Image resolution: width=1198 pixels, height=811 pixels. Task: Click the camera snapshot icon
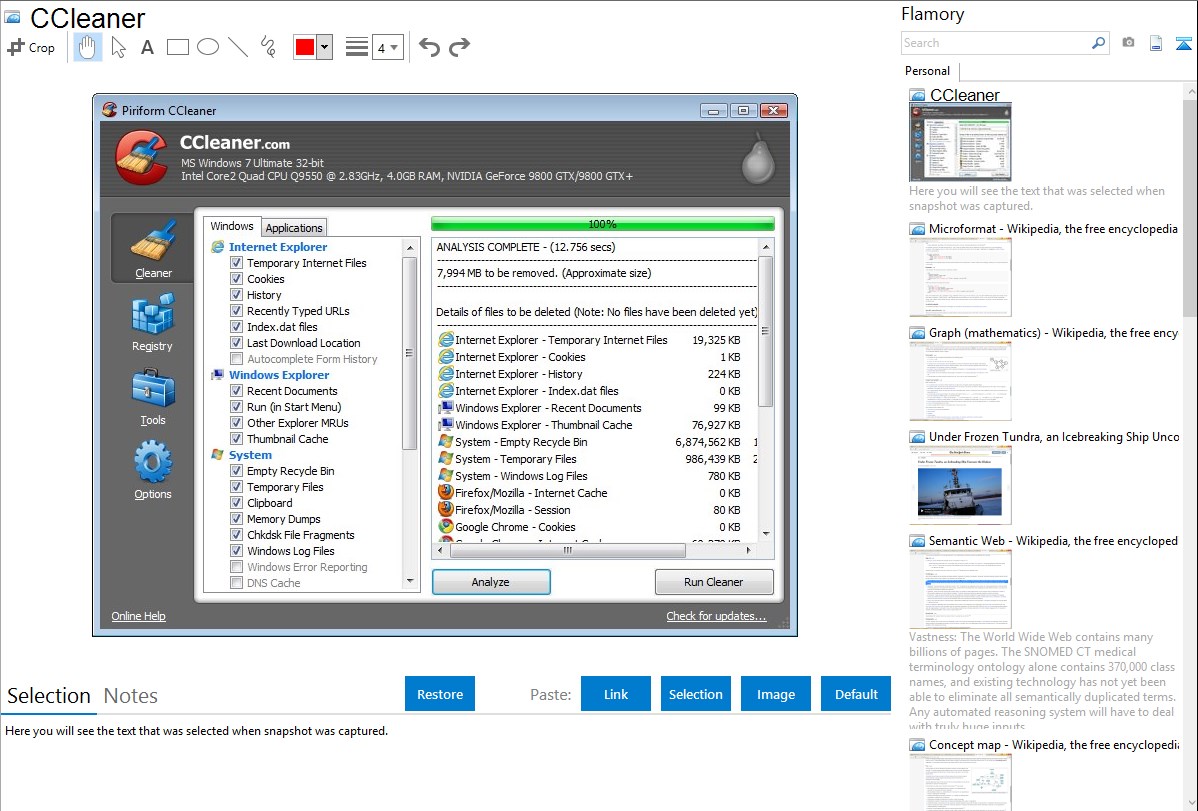click(1128, 43)
